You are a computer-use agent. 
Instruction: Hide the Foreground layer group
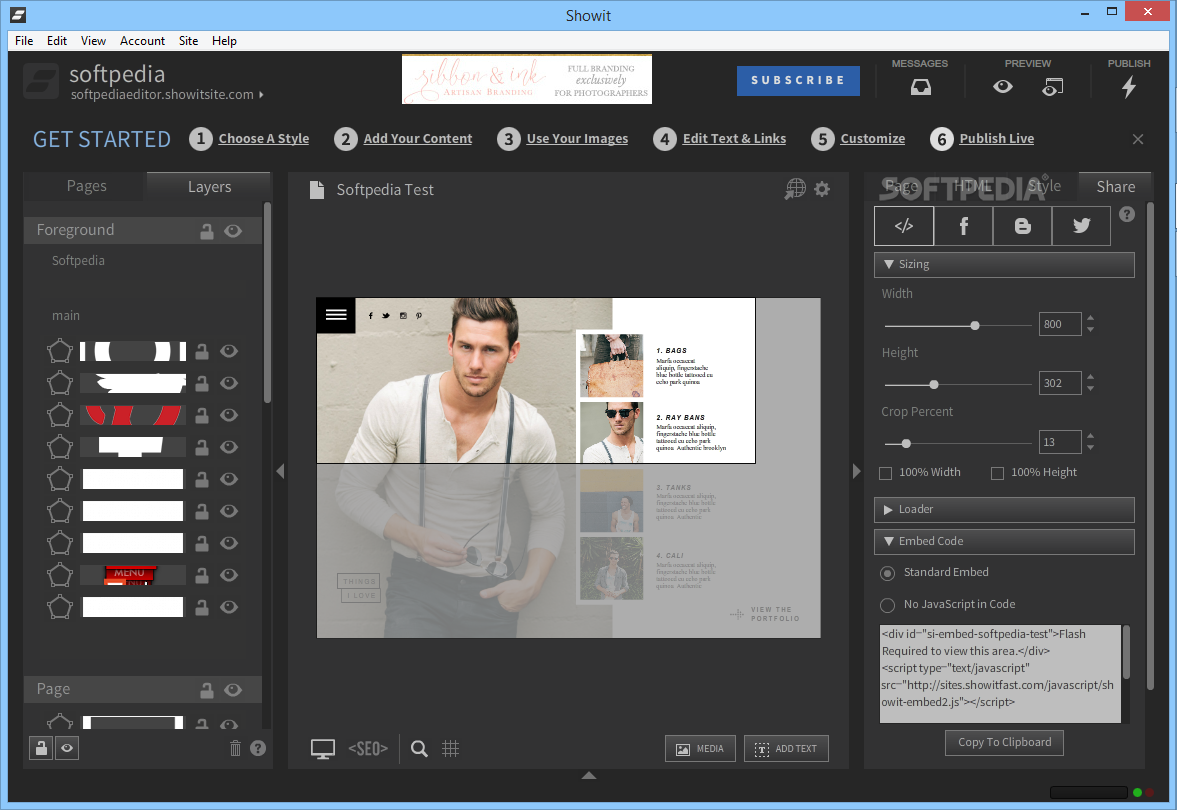click(x=233, y=230)
